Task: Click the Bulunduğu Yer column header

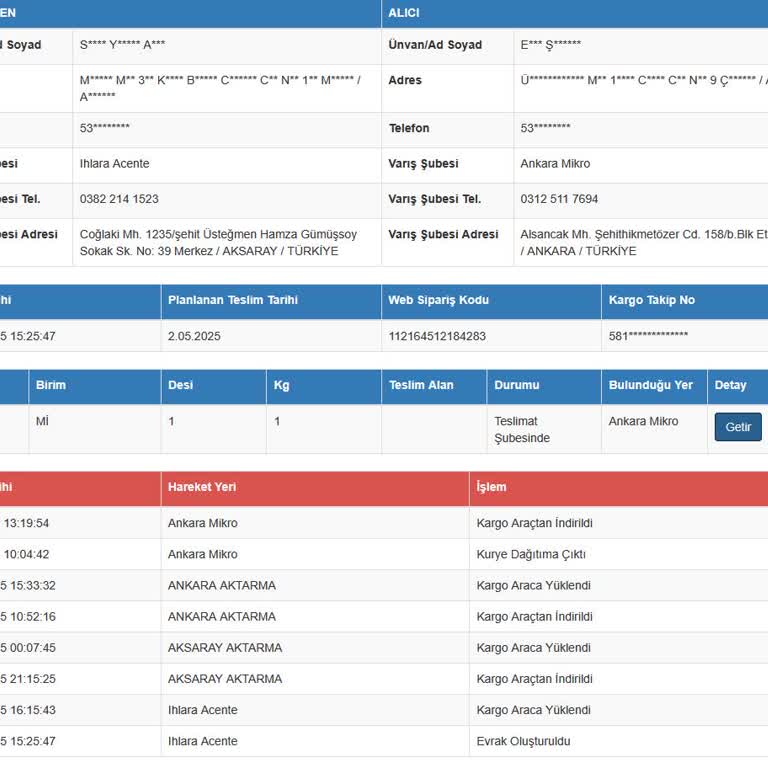Action: pos(650,385)
